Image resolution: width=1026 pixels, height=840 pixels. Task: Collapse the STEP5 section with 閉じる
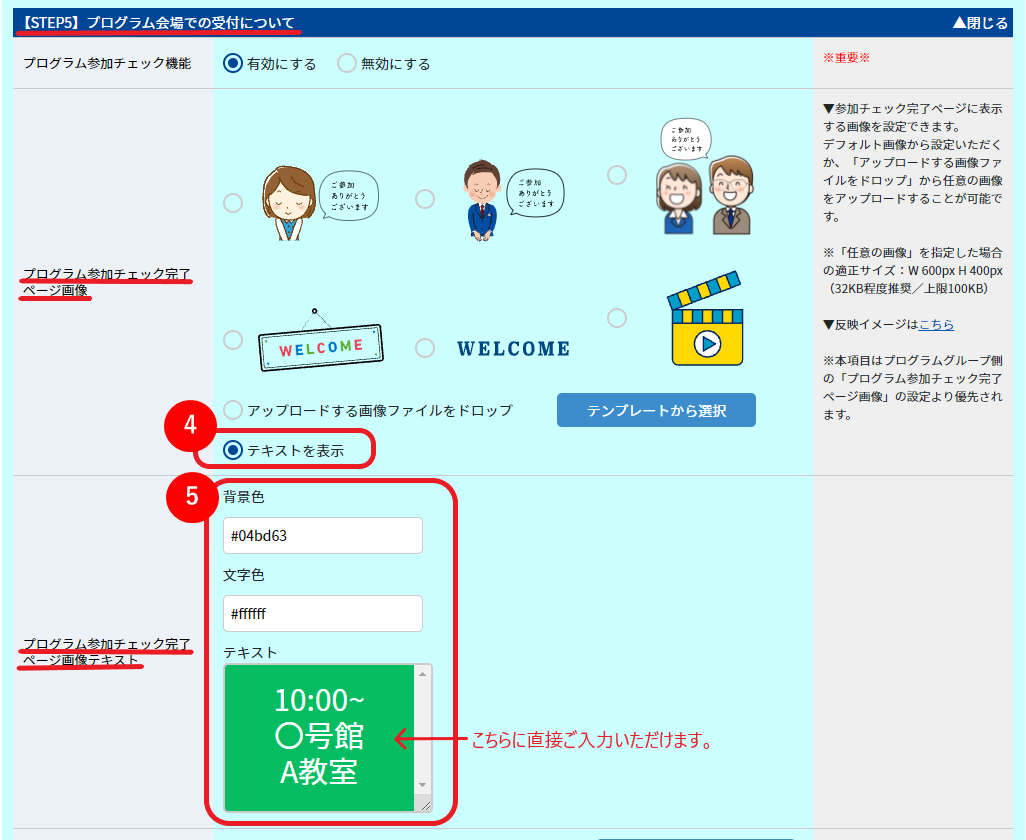pos(980,23)
